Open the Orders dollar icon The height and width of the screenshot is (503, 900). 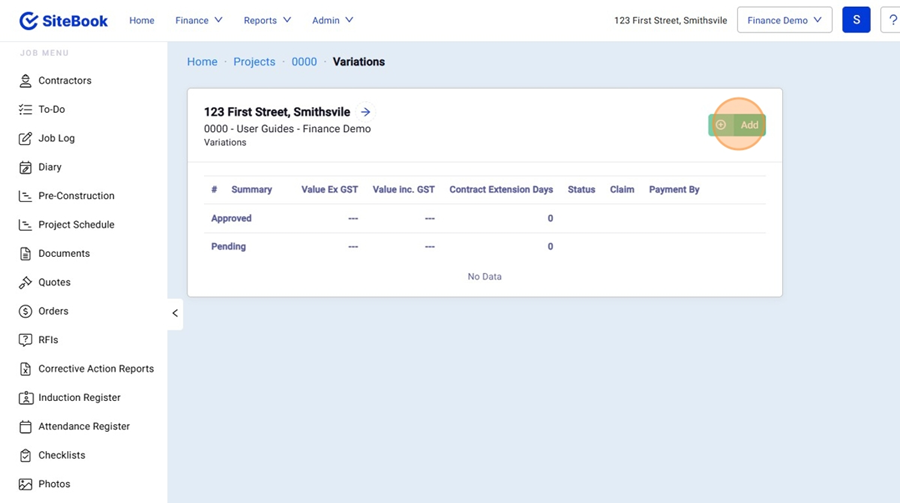click(x=26, y=312)
